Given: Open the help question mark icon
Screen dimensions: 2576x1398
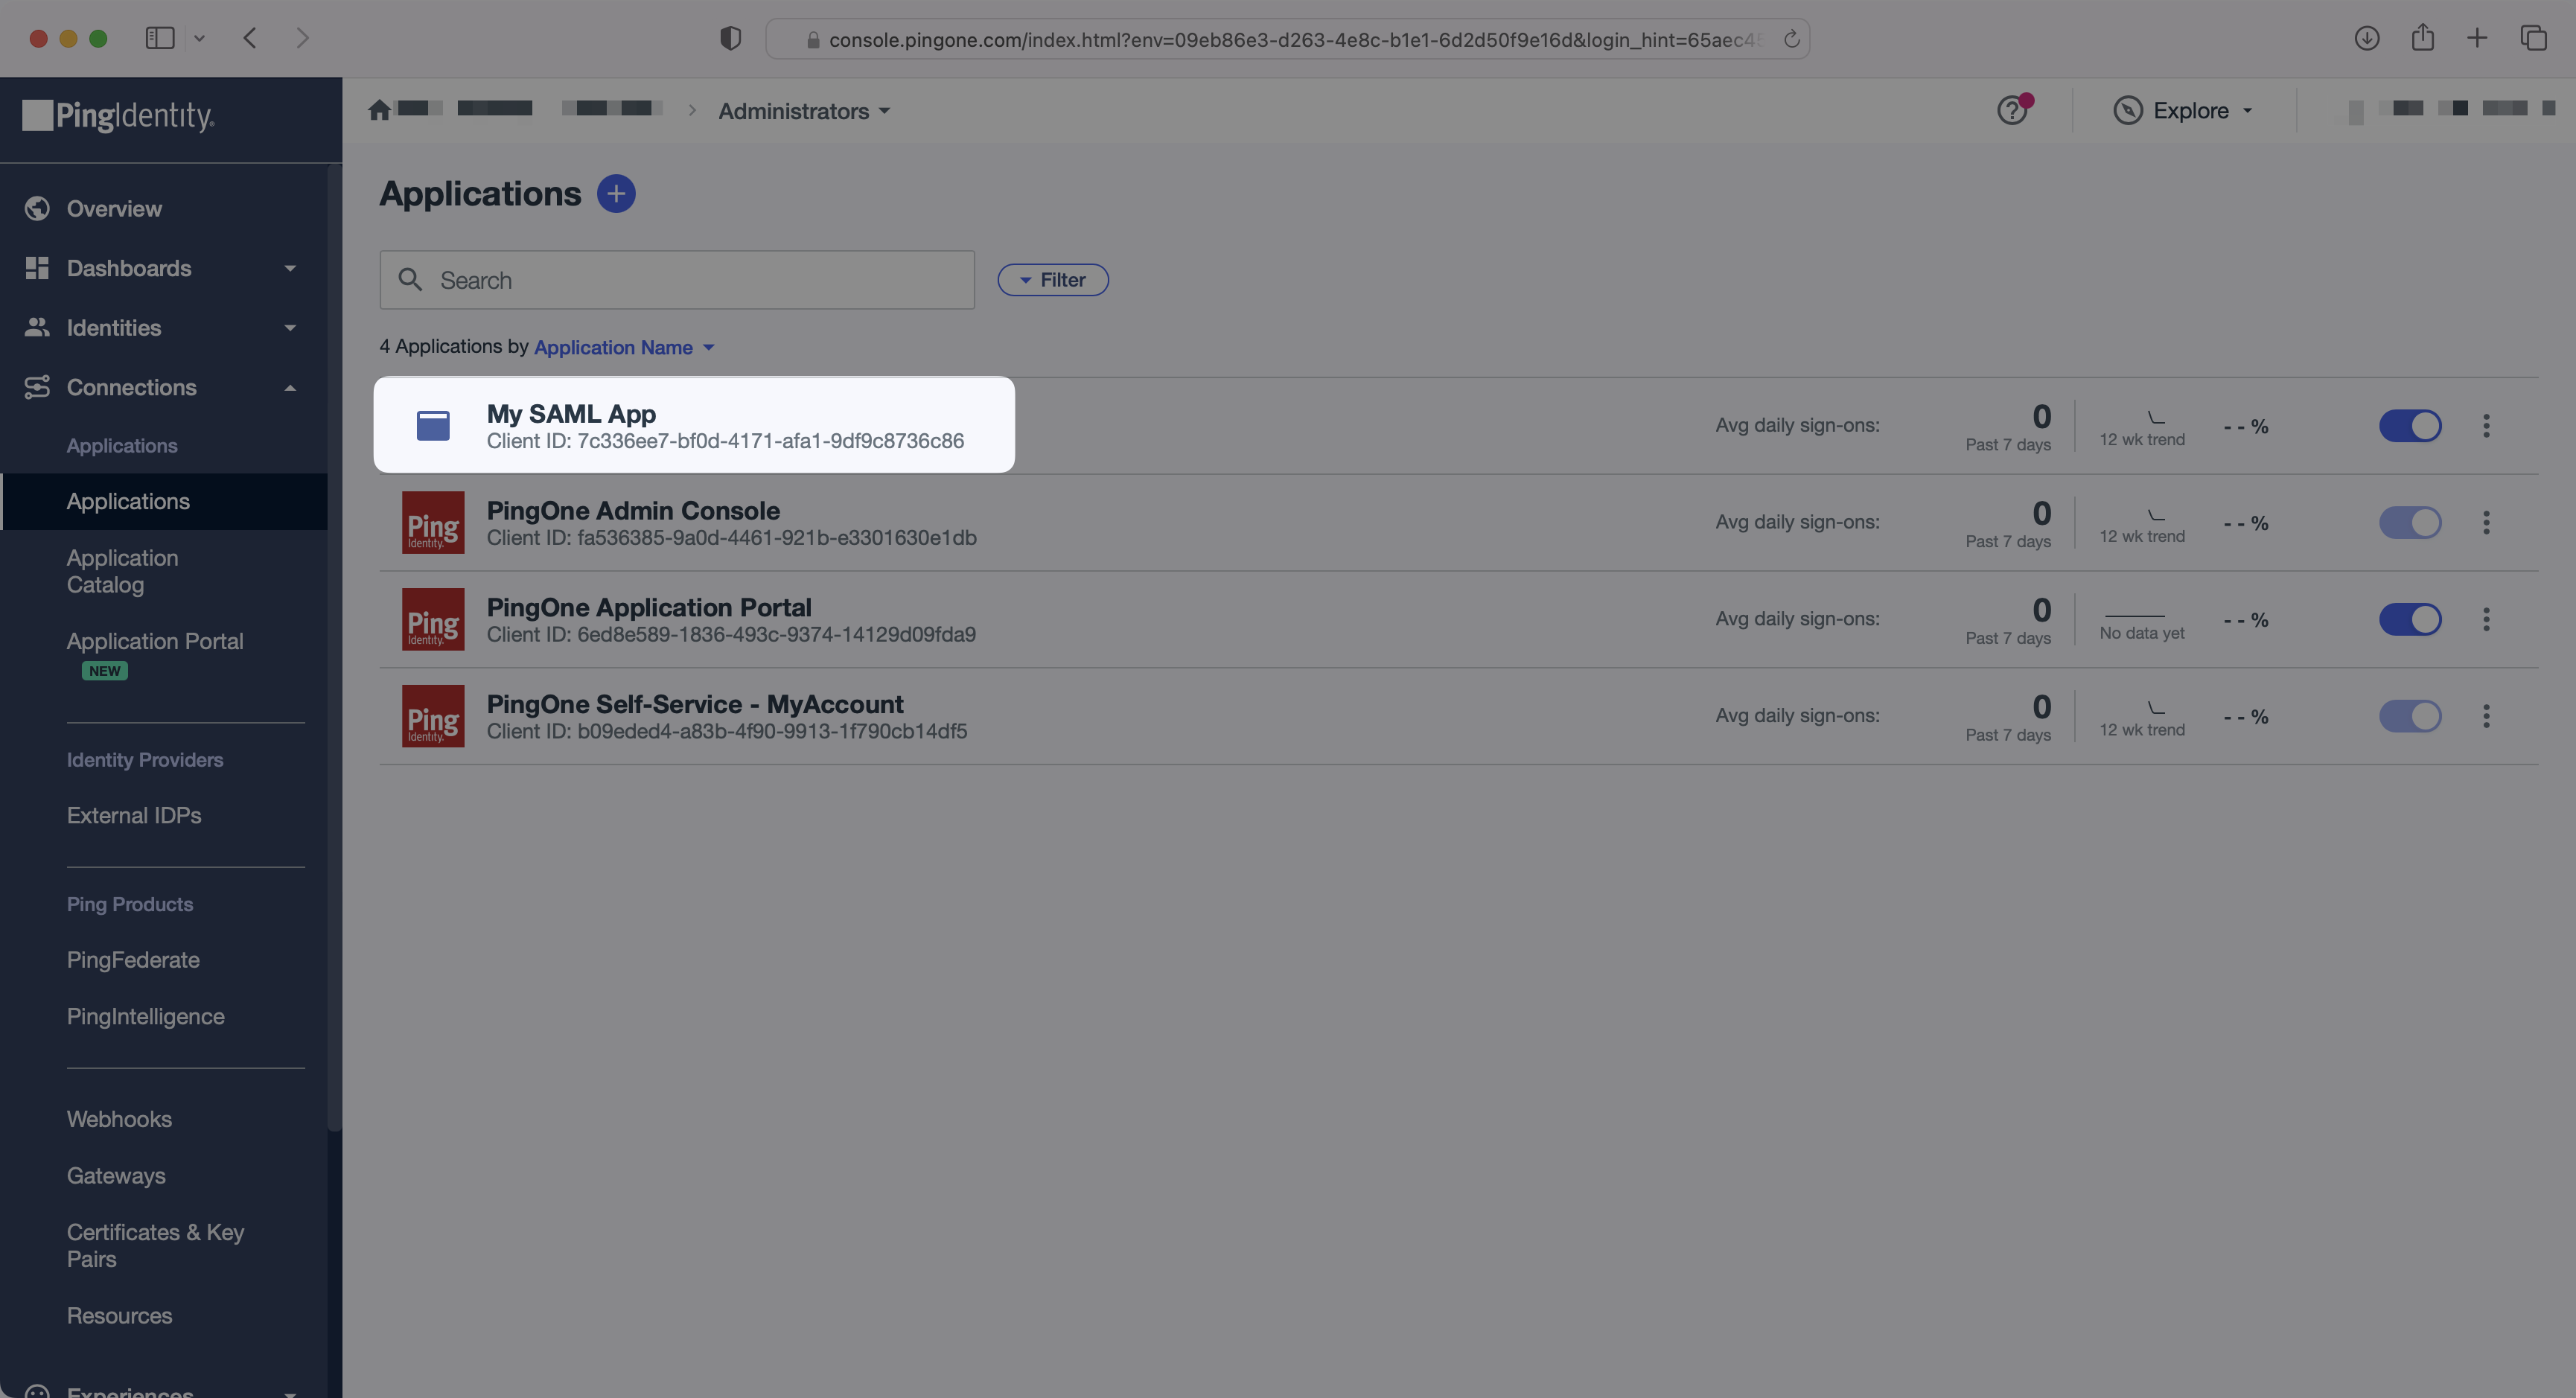Looking at the screenshot, I should pos(2012,110).
